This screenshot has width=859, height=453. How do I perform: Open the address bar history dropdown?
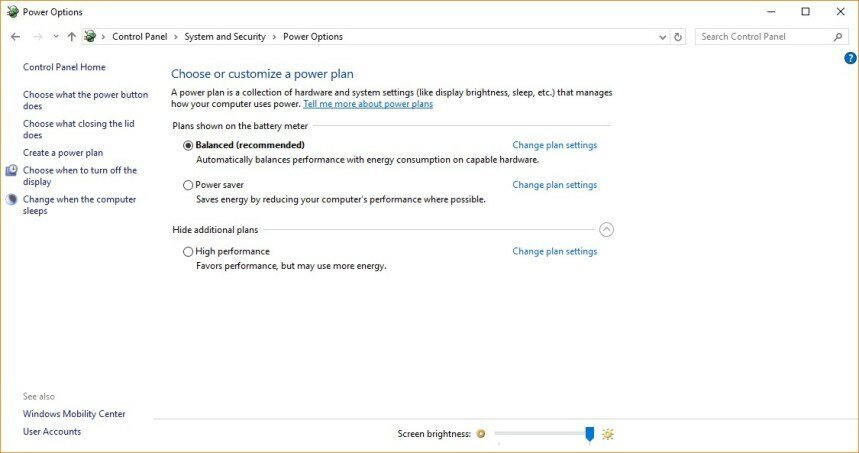click(662, 37)
